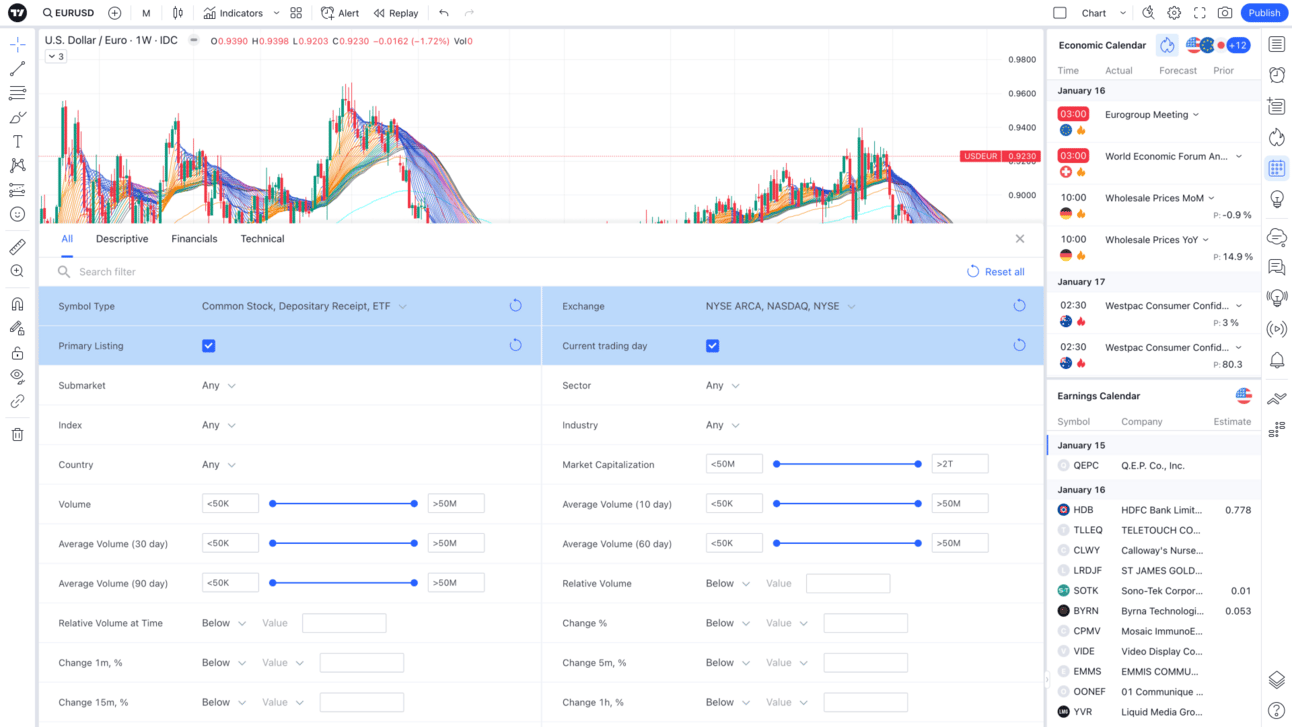1292x727 pixels.
Task: Open the Hotlists flame panel
Action: click(1277, 137)
